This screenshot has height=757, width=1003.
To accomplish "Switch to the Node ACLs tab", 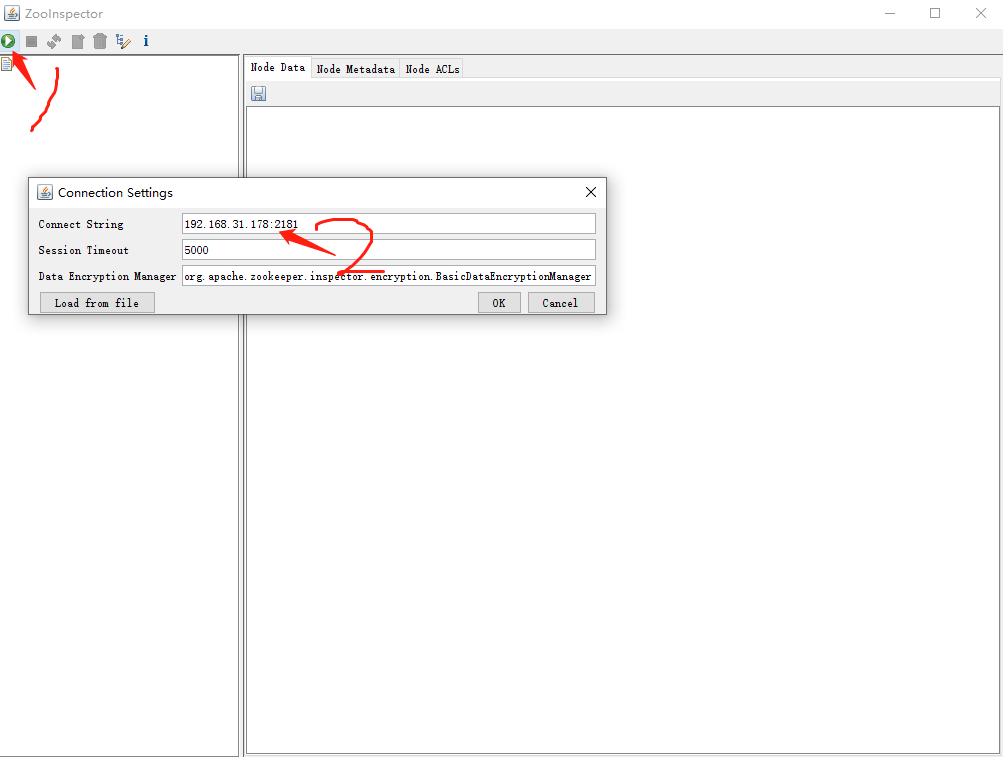I will click(x=432, y=69).
